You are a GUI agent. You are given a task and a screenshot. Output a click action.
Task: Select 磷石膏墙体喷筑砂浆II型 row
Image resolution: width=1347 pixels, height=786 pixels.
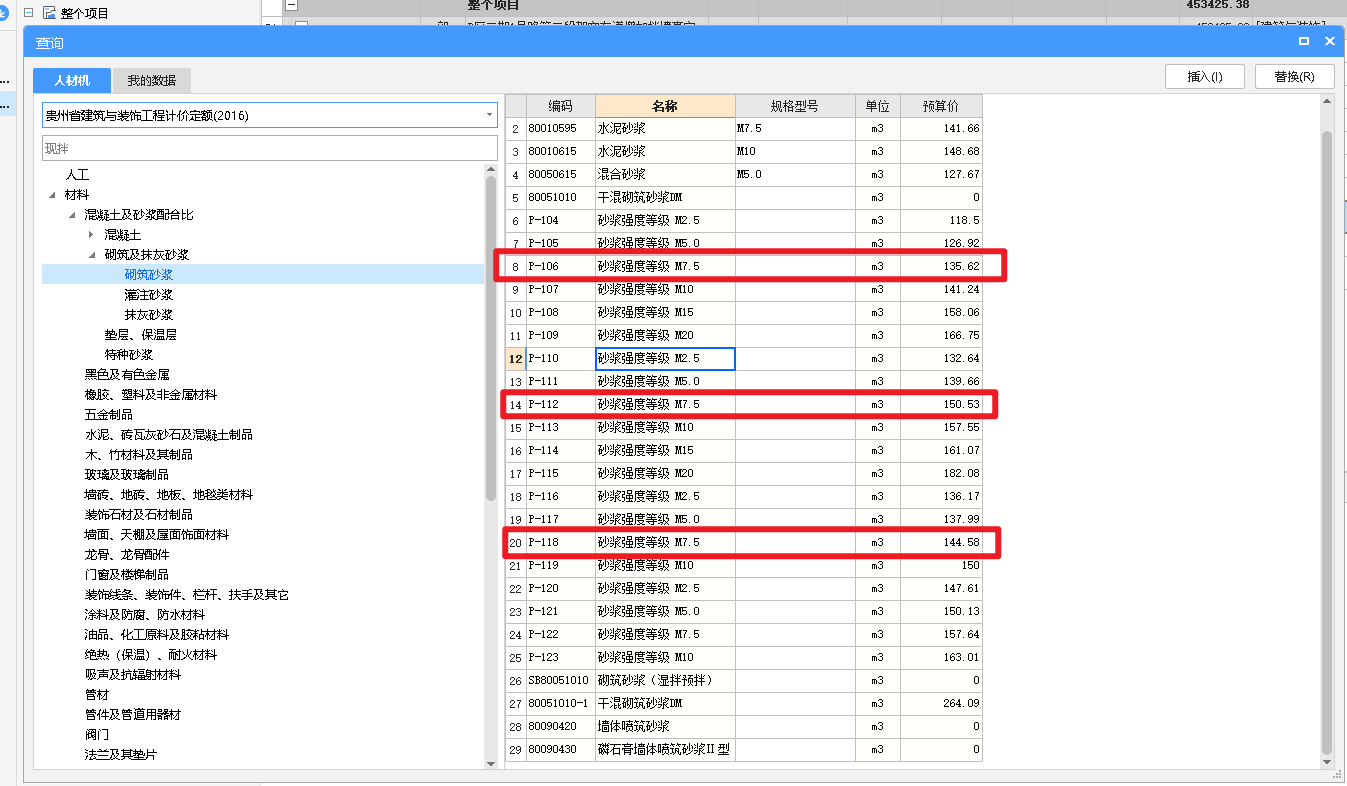click(x=744, y=750)
